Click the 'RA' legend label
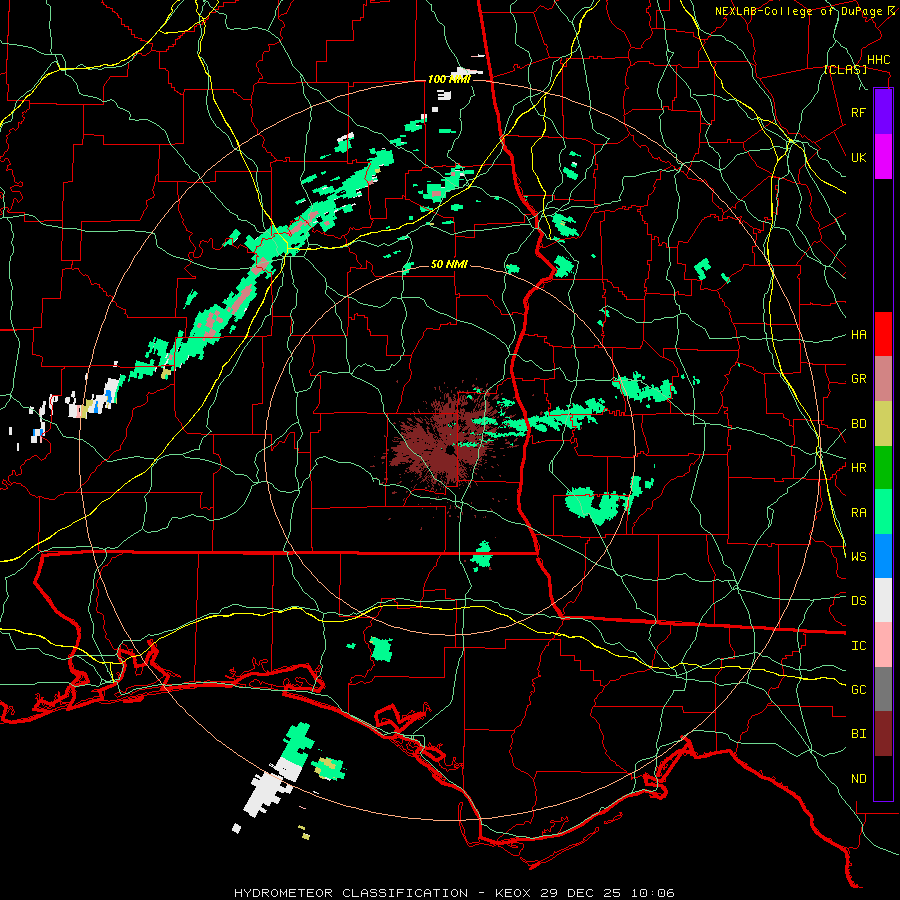Viewport: 900px width, 900px height. pyautogui.click(x=859, y=513)
